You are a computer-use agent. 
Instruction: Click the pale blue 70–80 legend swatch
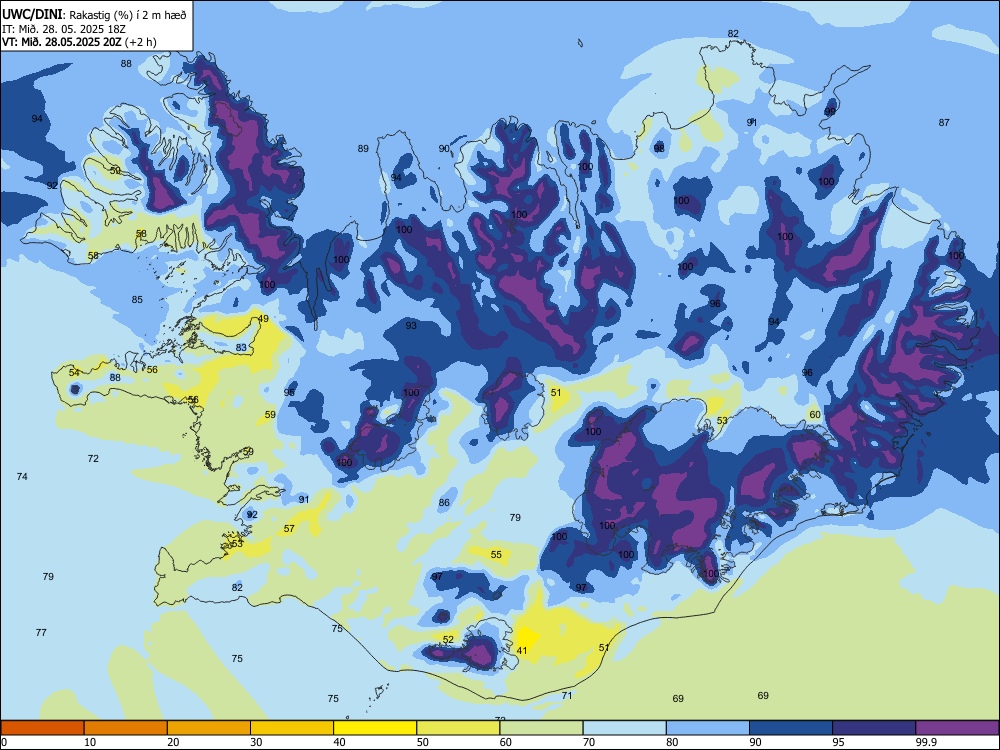[x=624, y=728]
